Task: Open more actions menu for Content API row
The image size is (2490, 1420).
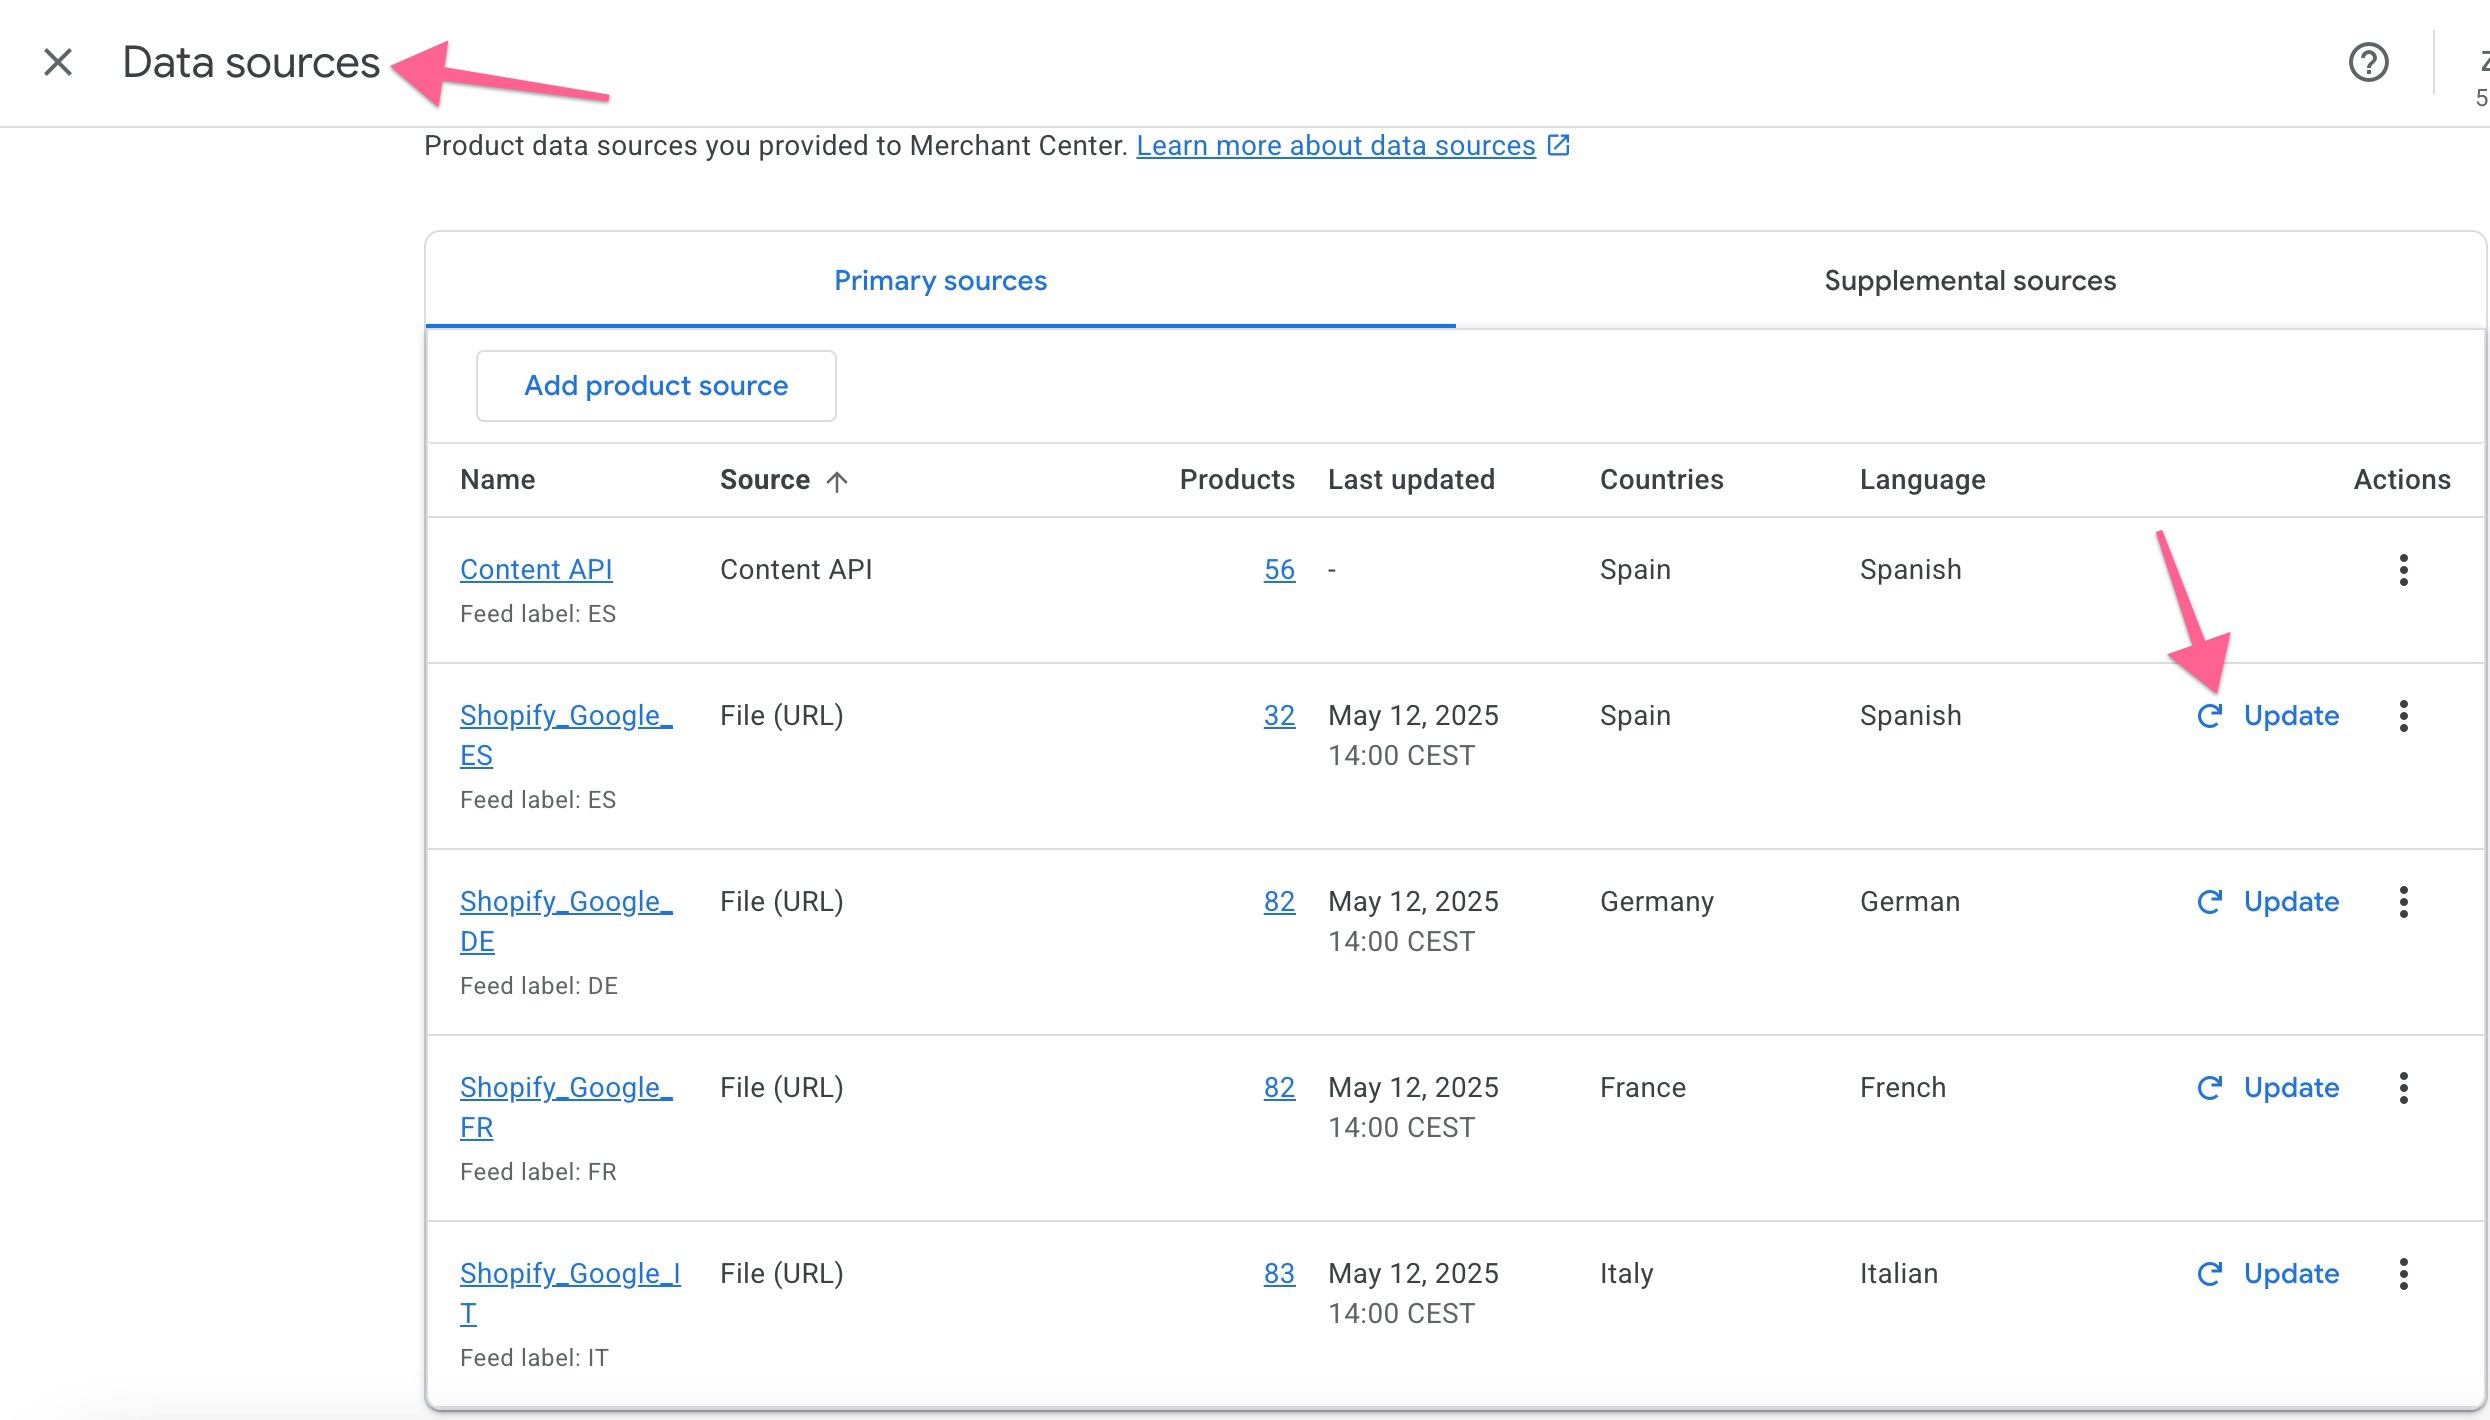Action: click(x=2403, y=570)
